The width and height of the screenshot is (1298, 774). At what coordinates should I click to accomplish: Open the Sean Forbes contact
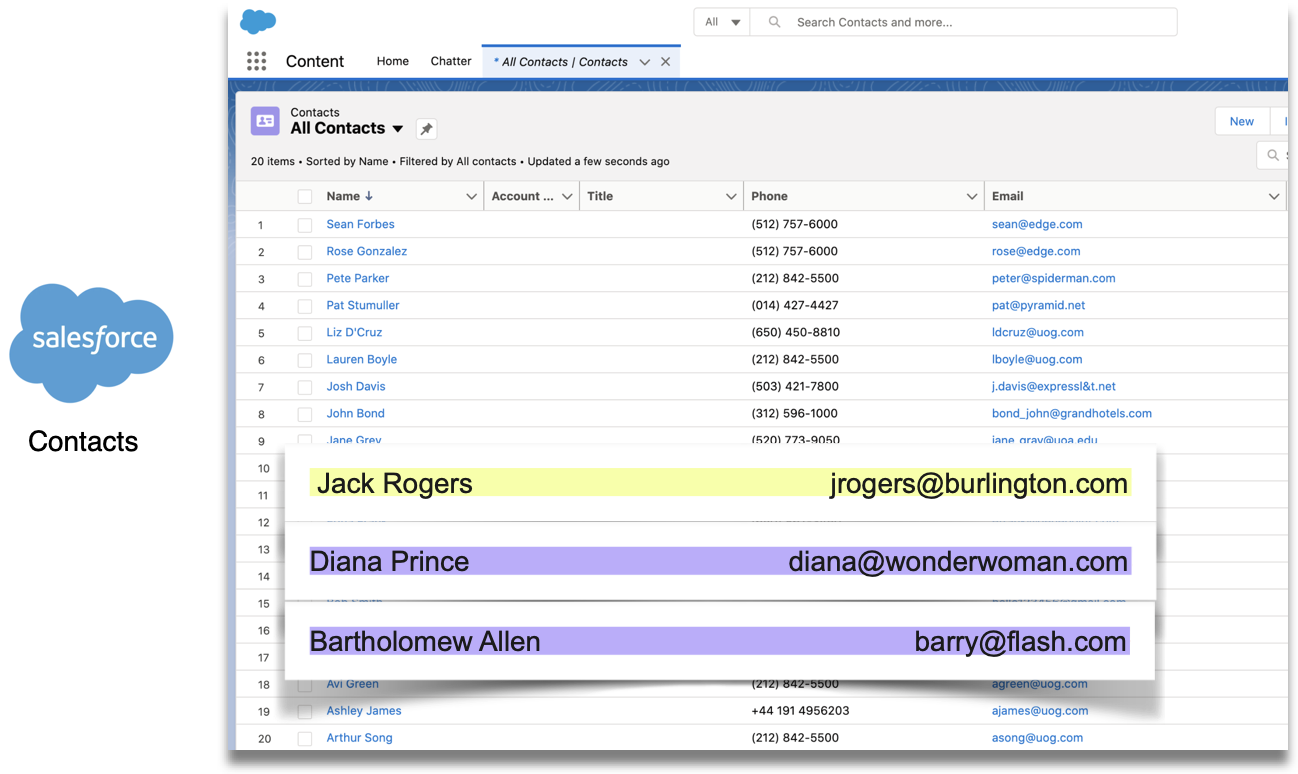360,224
